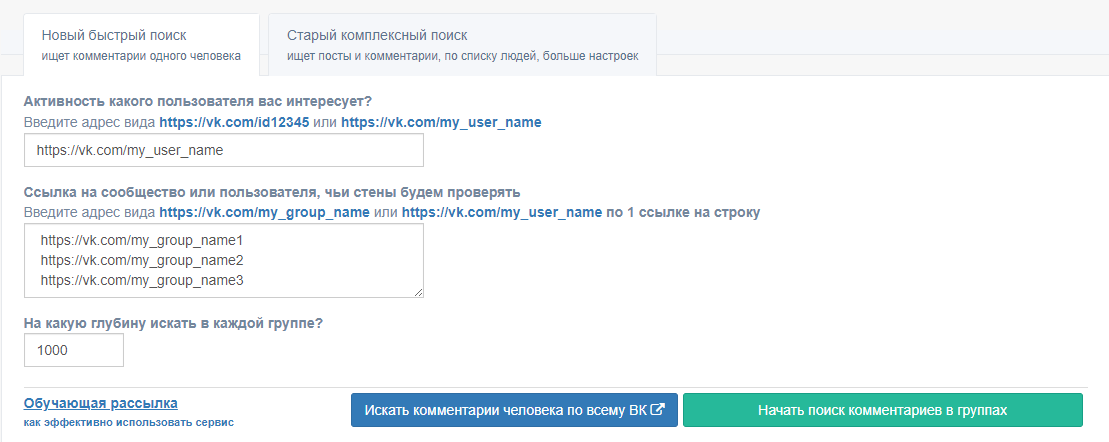The height and width of the screenshot is (442, 1109).
Task: Focus the user profile URL input field
Action: point(224,150)
